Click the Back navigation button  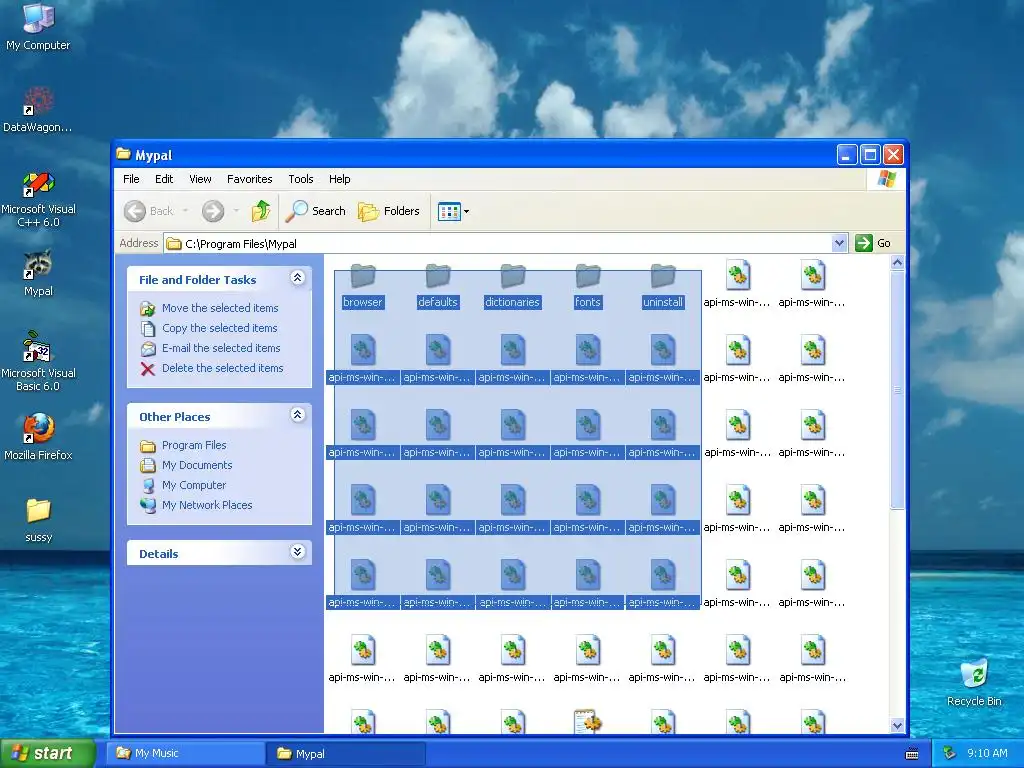point(149,211)
